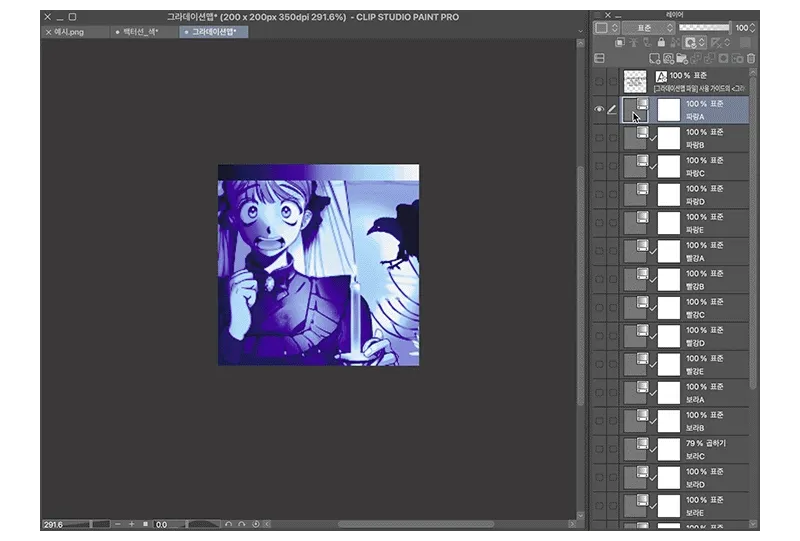
Task: Click the layer list scroll-up arrow
Action: coord(753,73)
